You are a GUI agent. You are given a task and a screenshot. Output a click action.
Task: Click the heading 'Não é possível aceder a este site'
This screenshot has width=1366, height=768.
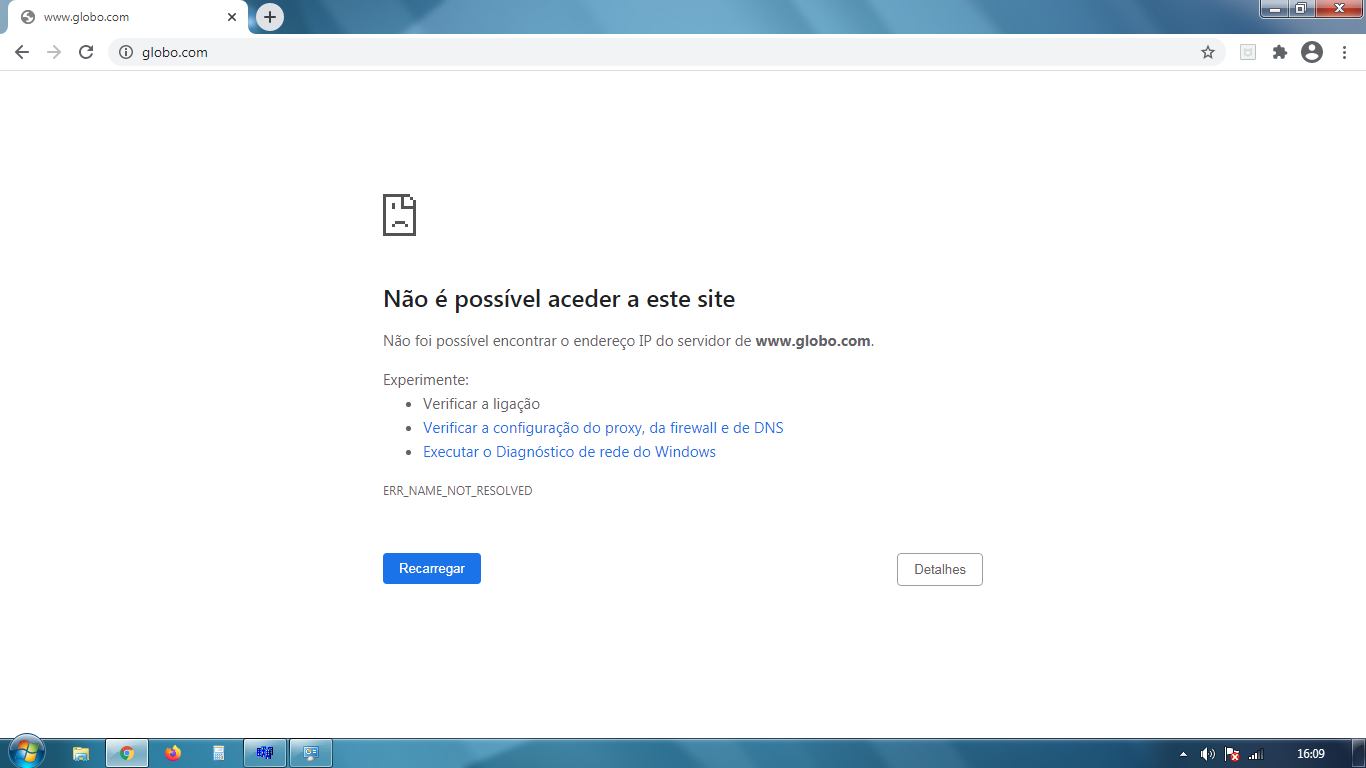559,299
